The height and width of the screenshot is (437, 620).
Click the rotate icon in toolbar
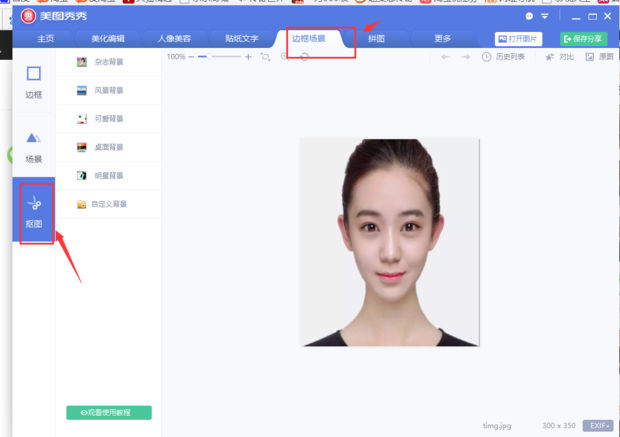pos(304,57)
